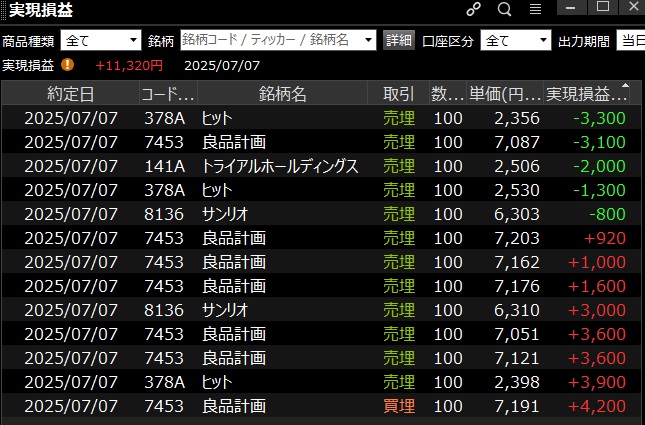
Task: Click the price 7,191 cell
Action: click(517, 406)
